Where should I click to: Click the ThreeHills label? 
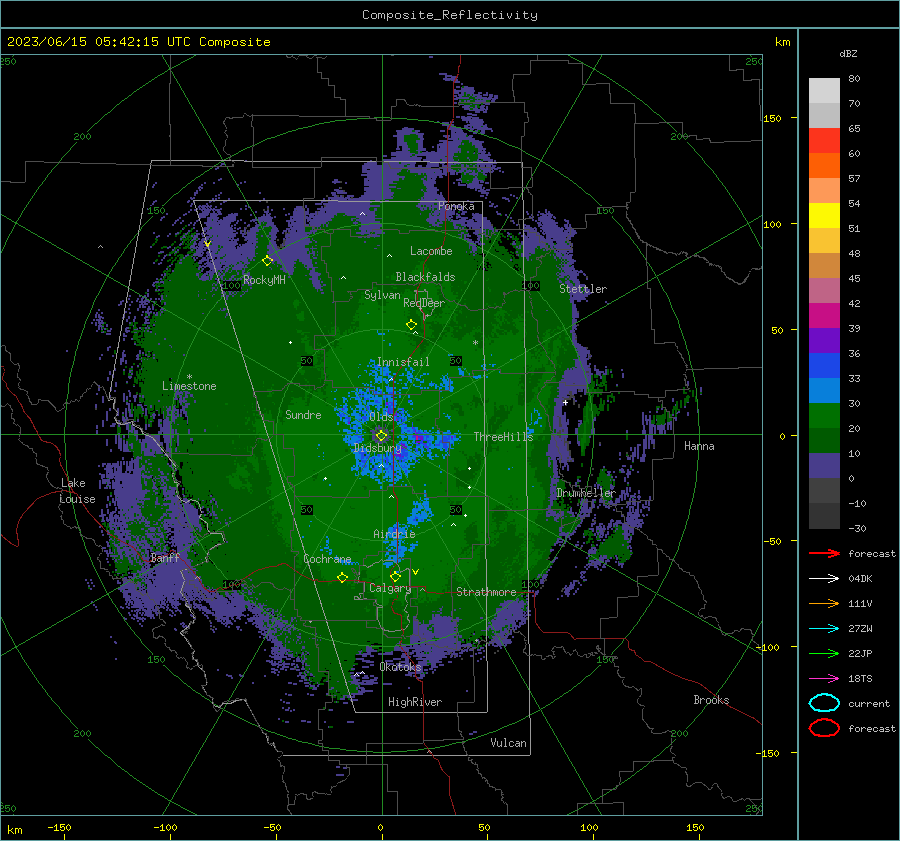click(x=503, y=437)
